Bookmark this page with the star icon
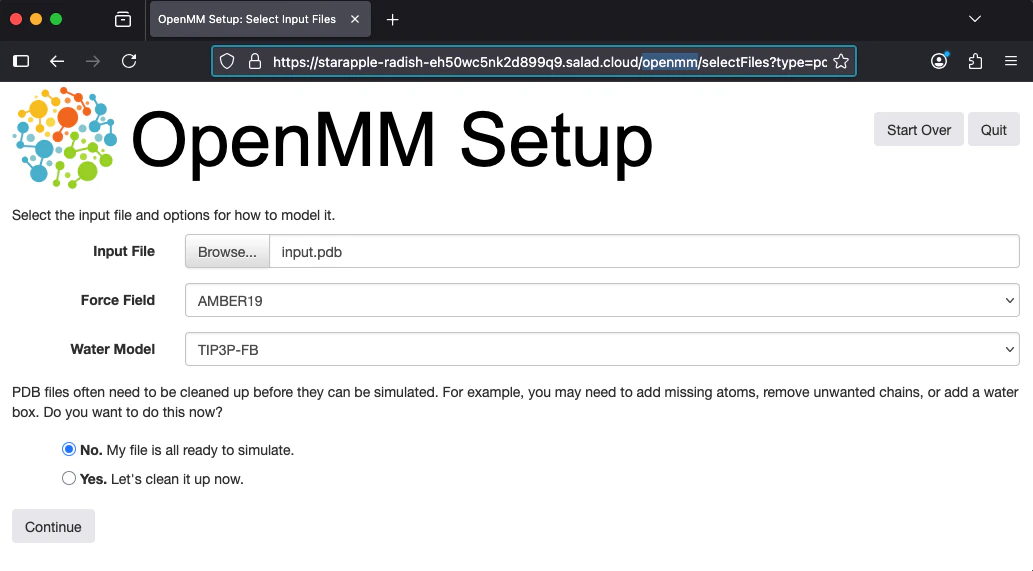Viewport: 1033px width, 571px height. (x=841, y=61)
